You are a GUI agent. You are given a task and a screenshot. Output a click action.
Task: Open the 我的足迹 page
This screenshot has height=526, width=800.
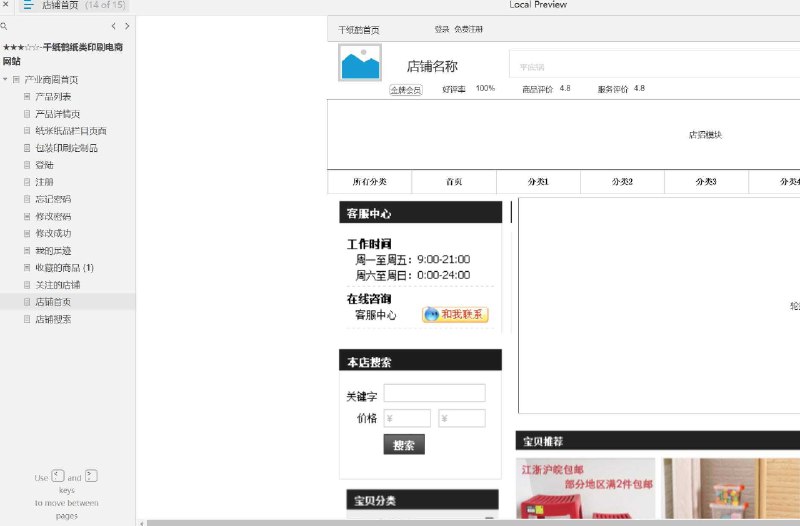pyautogui.click(x=53, y=251)
